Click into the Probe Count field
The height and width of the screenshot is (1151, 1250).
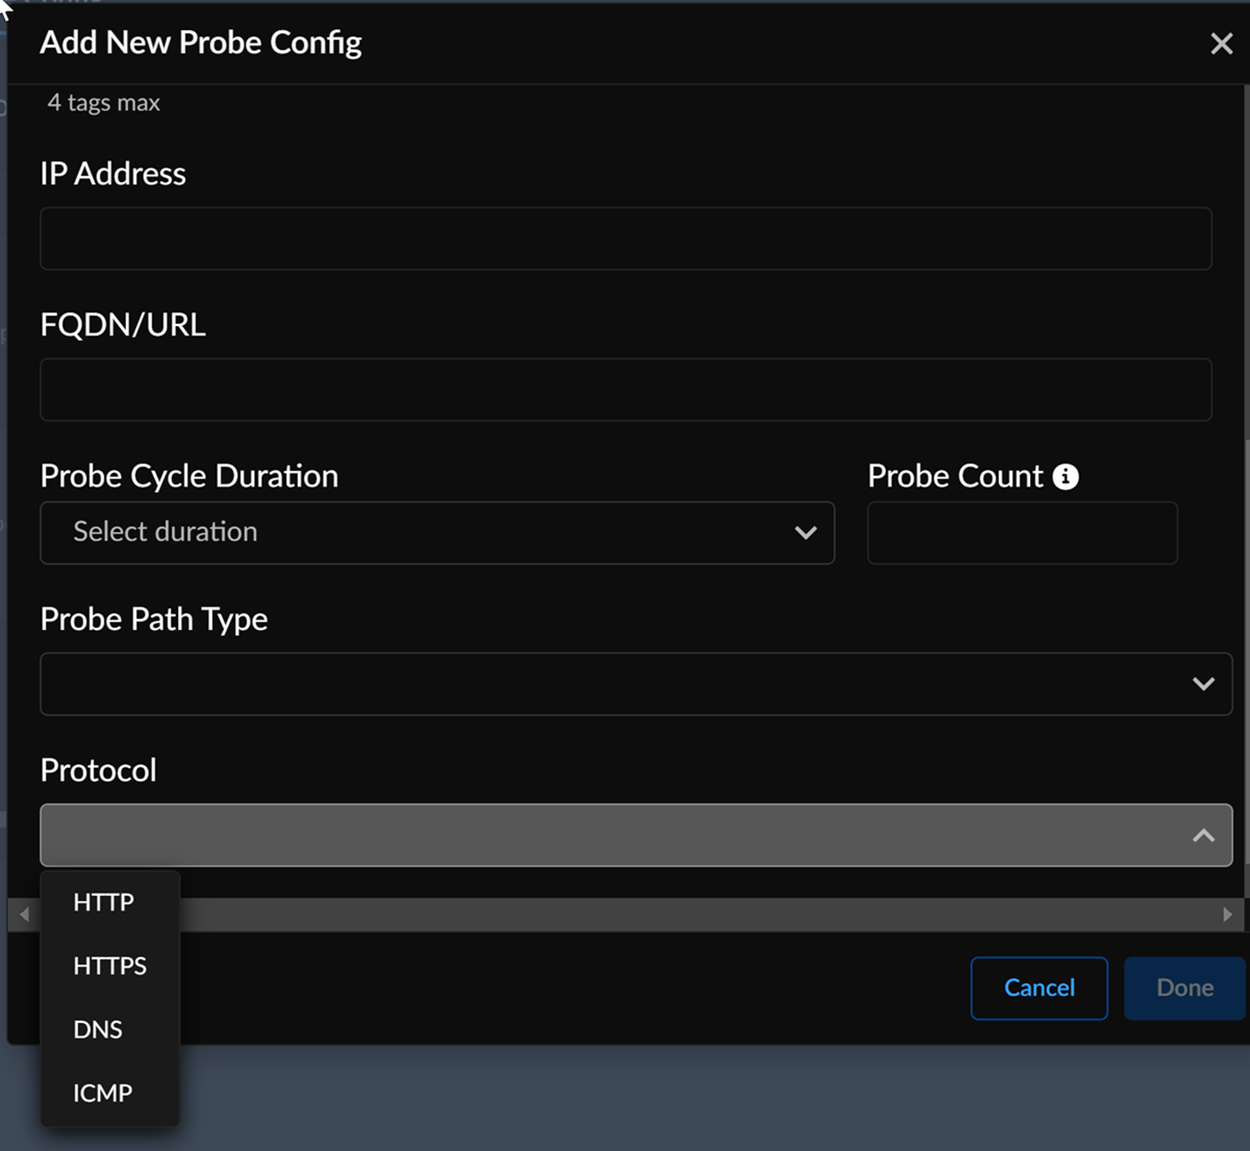pyautogui.click(x=1022, y=533)
